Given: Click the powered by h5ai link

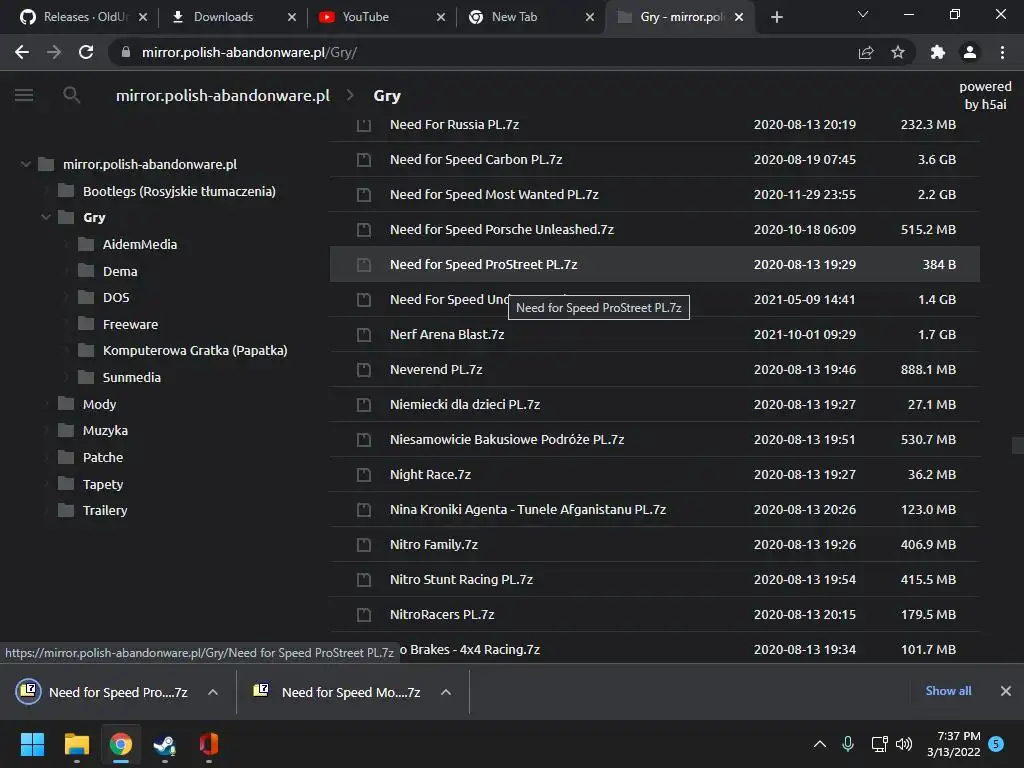Looking at the screenshot, I should pos(985,95).
